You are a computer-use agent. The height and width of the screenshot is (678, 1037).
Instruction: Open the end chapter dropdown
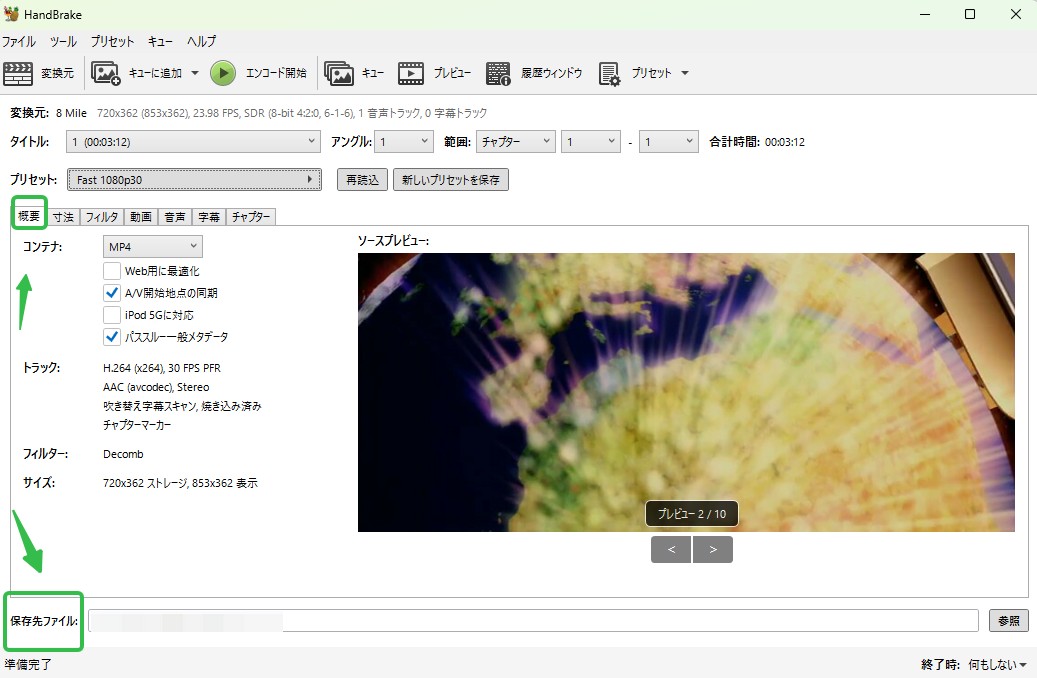(x=669, y=142)
